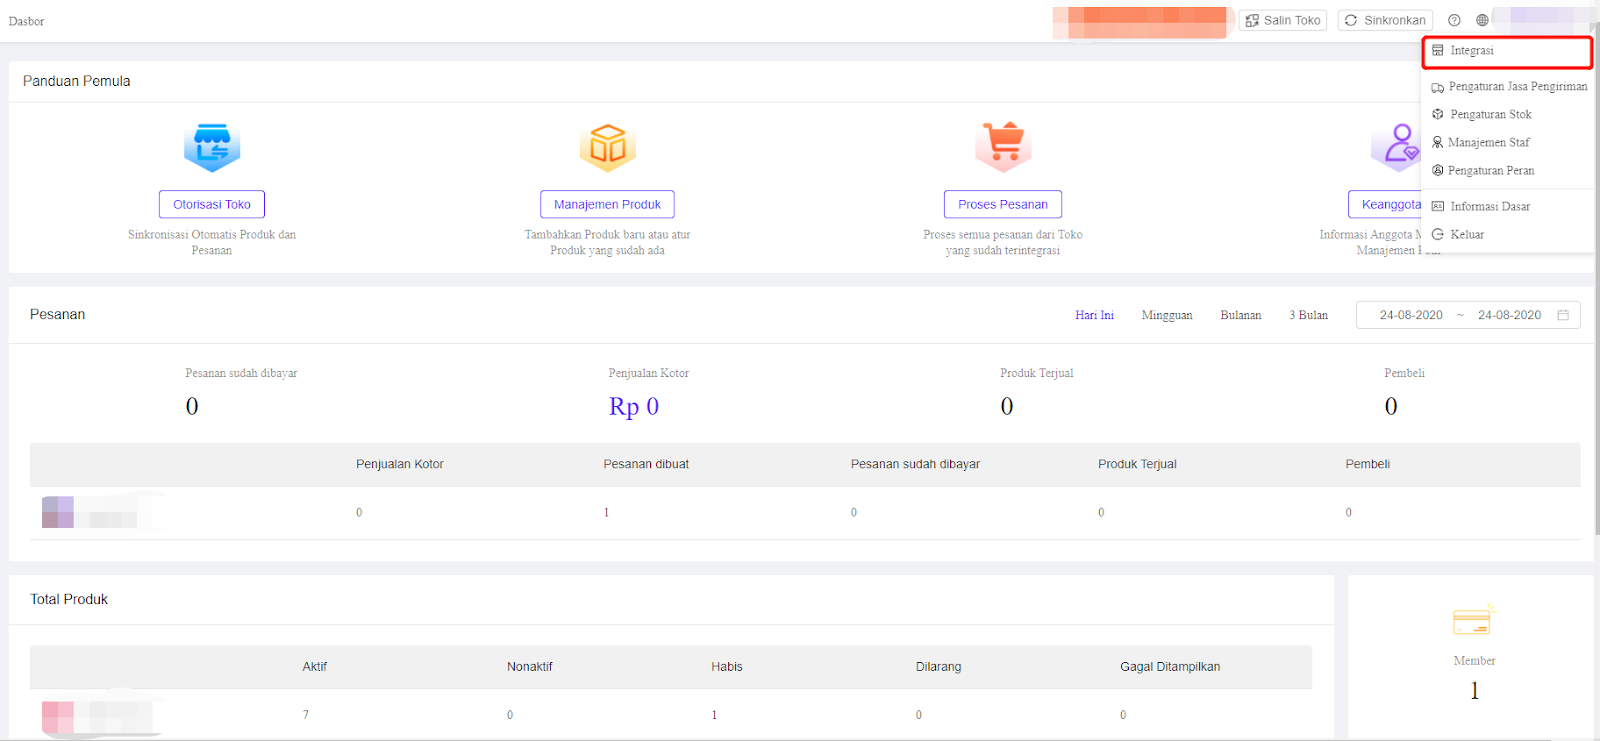Click the Proses Pesanan shopping cart icon
Image resolution: width=1600 pixels, height=741 pixels.
pyautogui.click(x=1003, y=145)
